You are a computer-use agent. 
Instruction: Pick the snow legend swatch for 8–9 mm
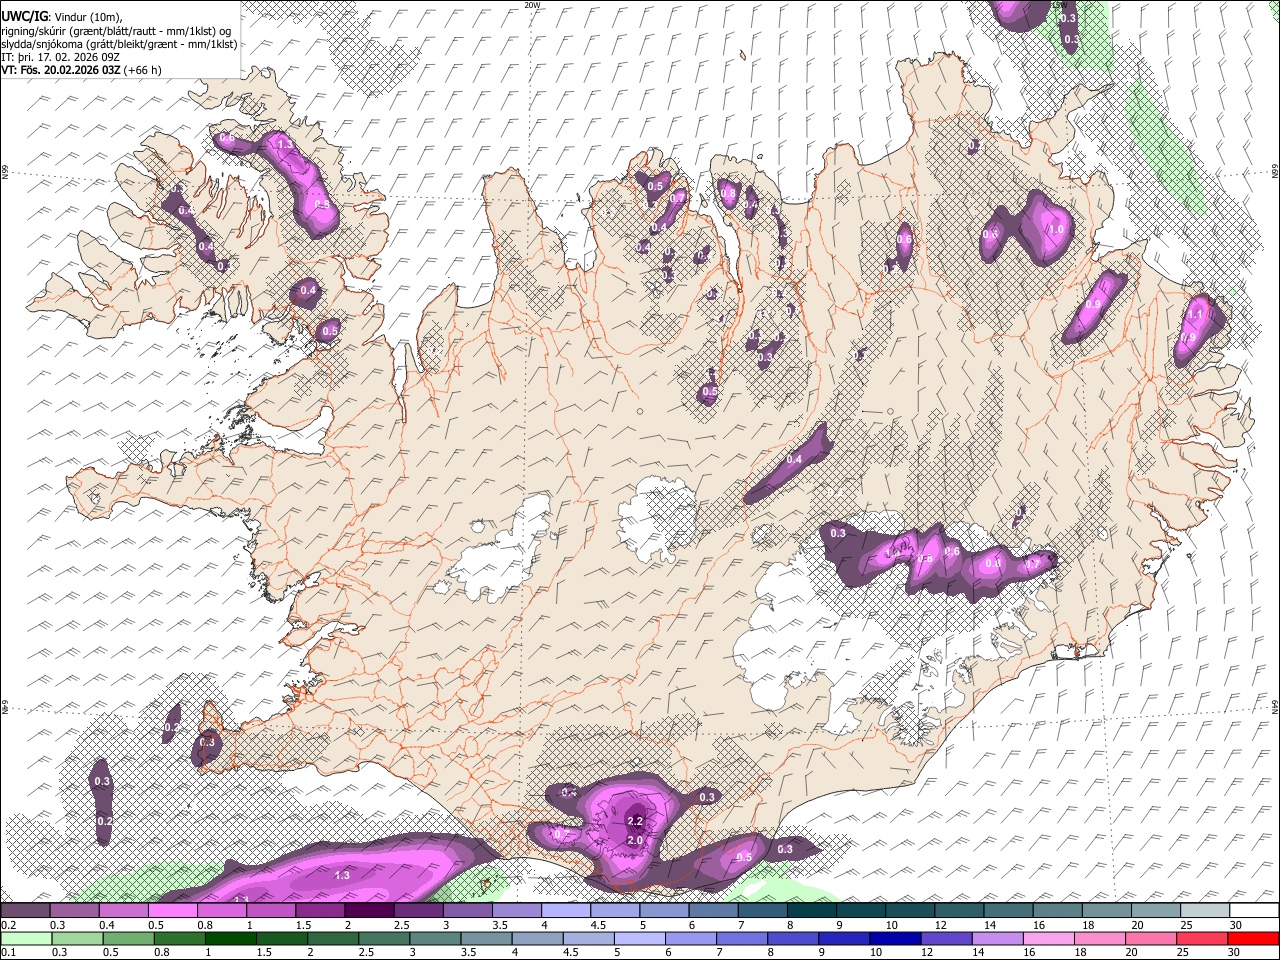[811, 911]
